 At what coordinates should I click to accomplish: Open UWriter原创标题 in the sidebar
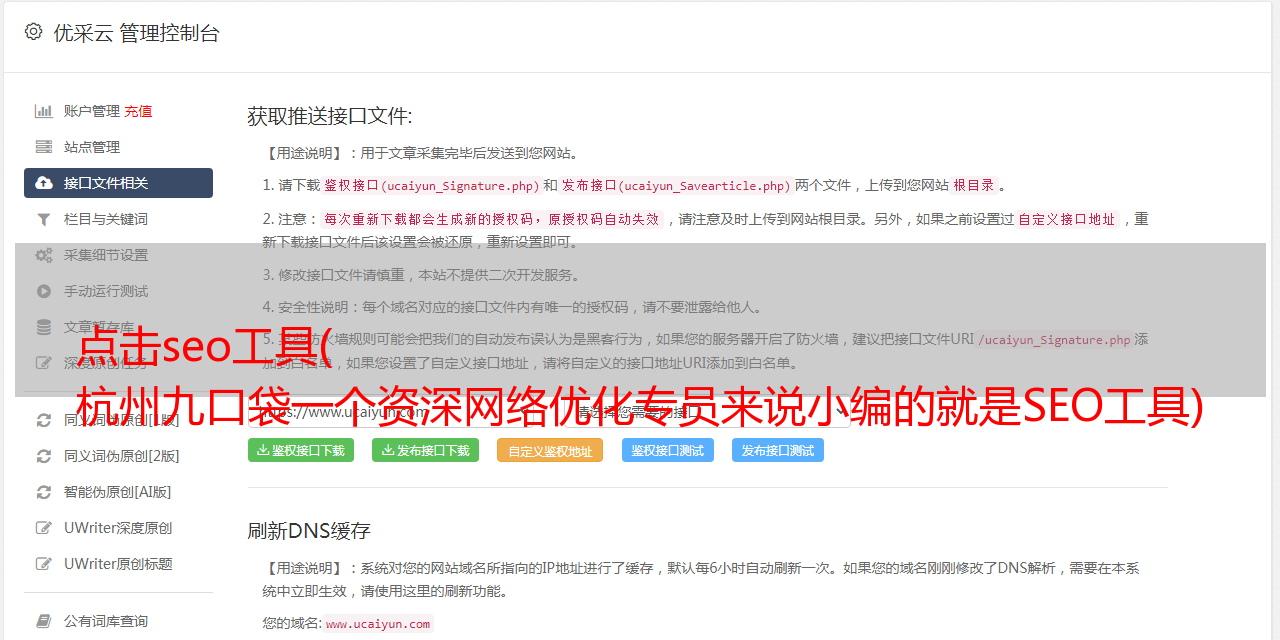(118, 564)
